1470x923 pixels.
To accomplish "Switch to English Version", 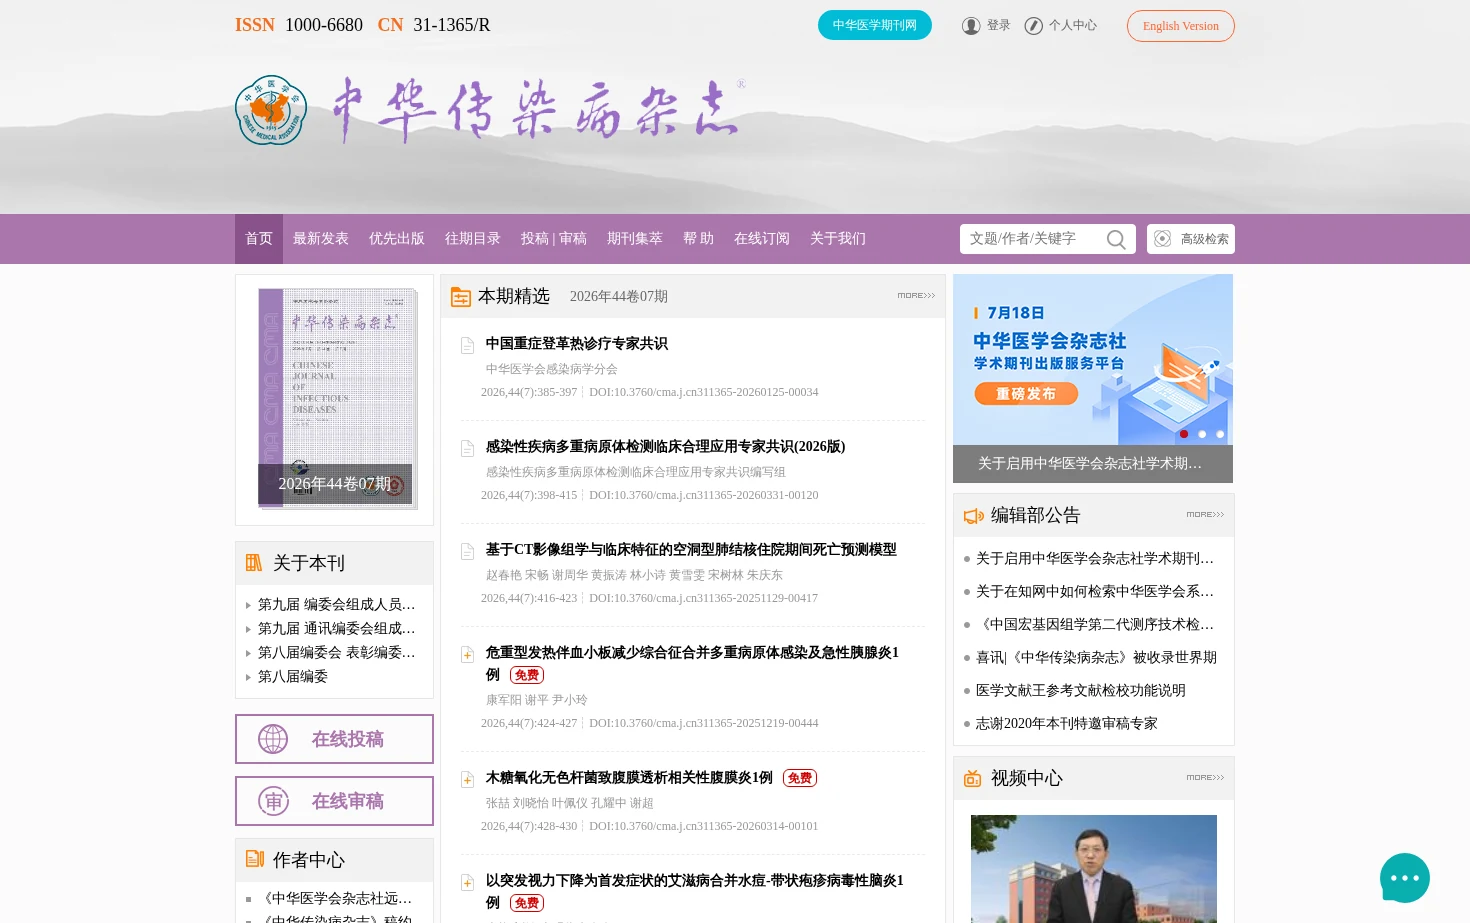I will coord(1181,26).
